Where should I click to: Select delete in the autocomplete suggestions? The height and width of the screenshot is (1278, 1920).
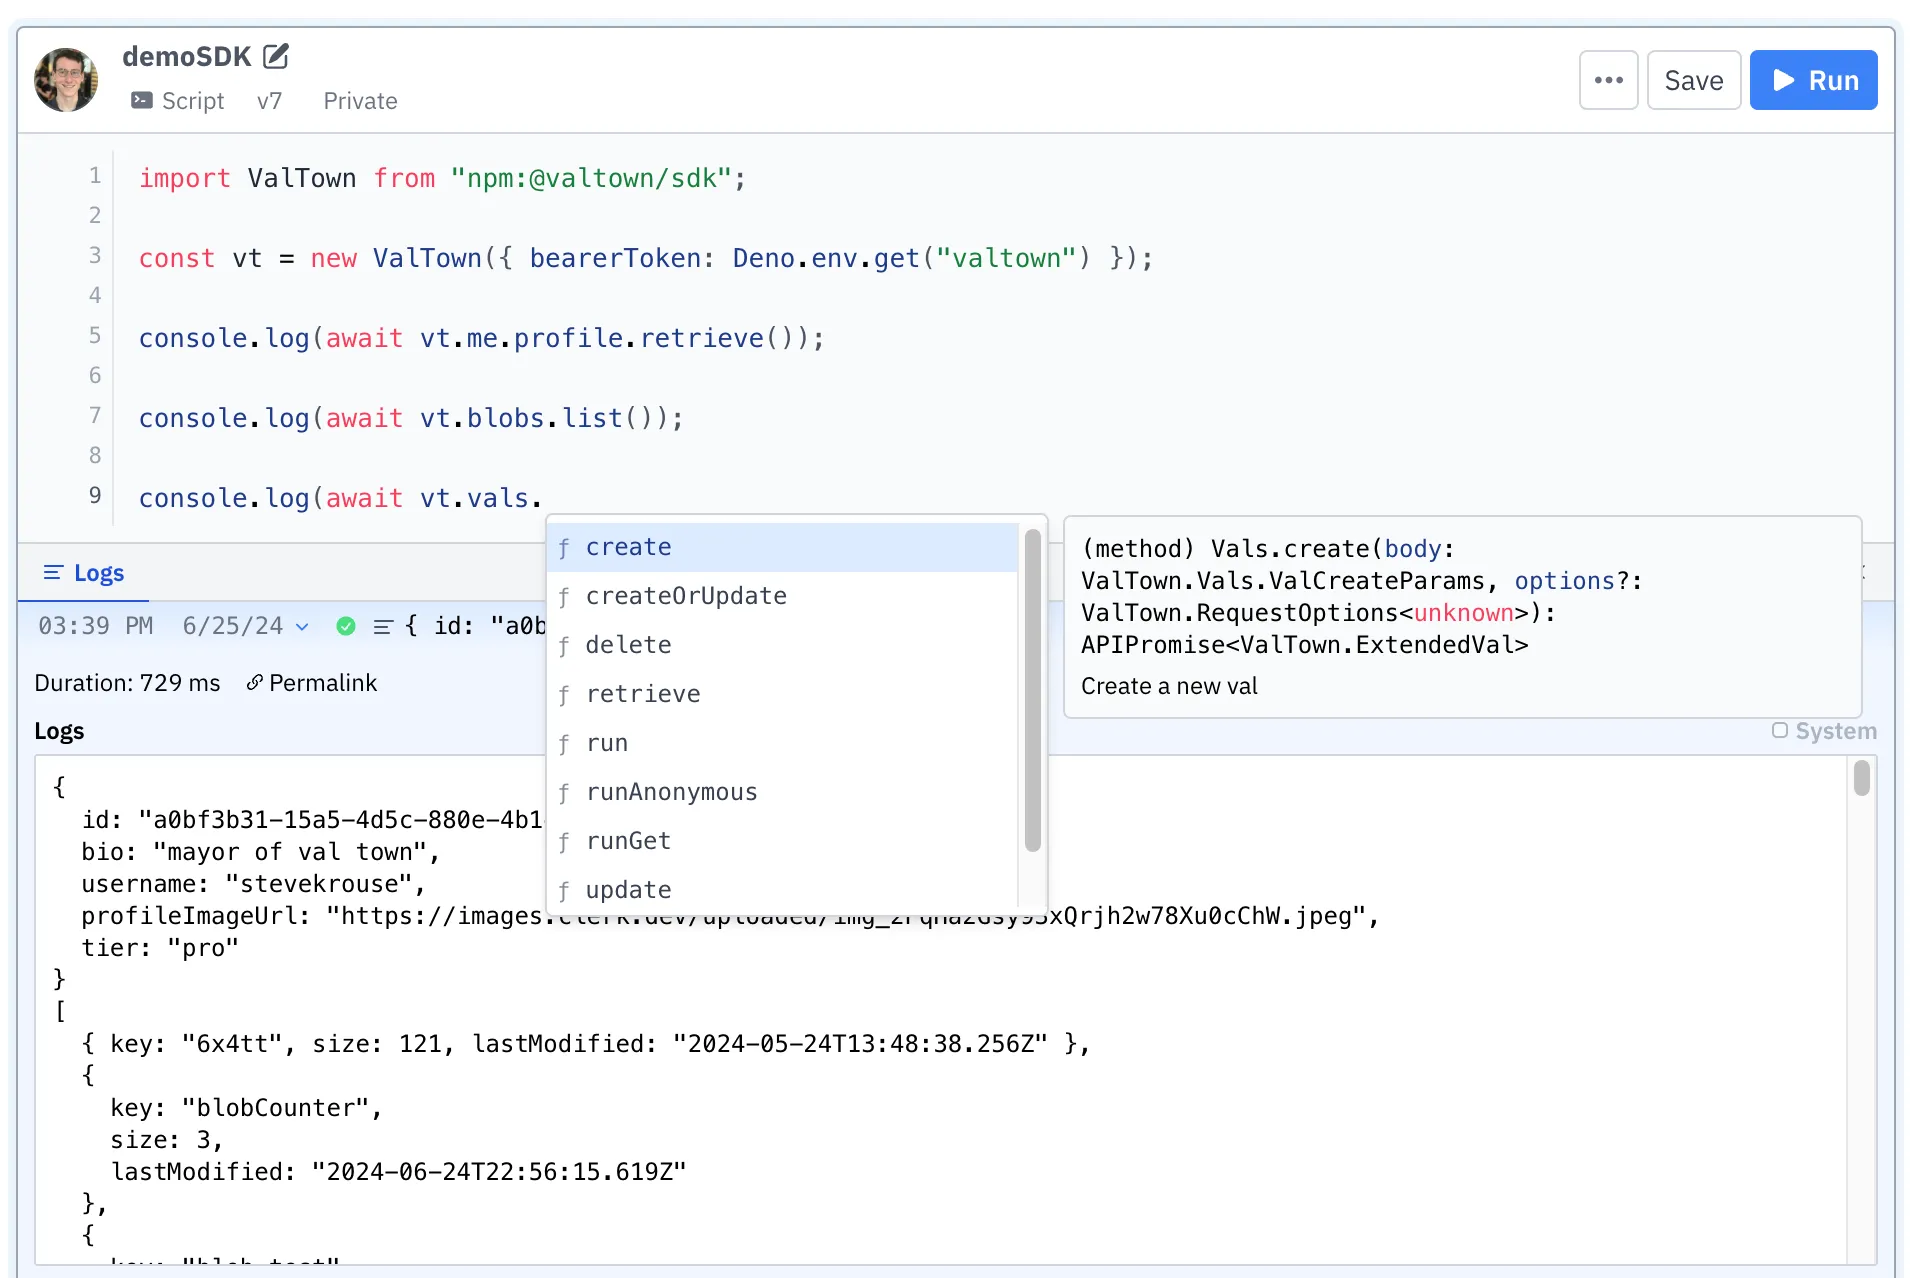pyautogui.click(x=629, y=645)
